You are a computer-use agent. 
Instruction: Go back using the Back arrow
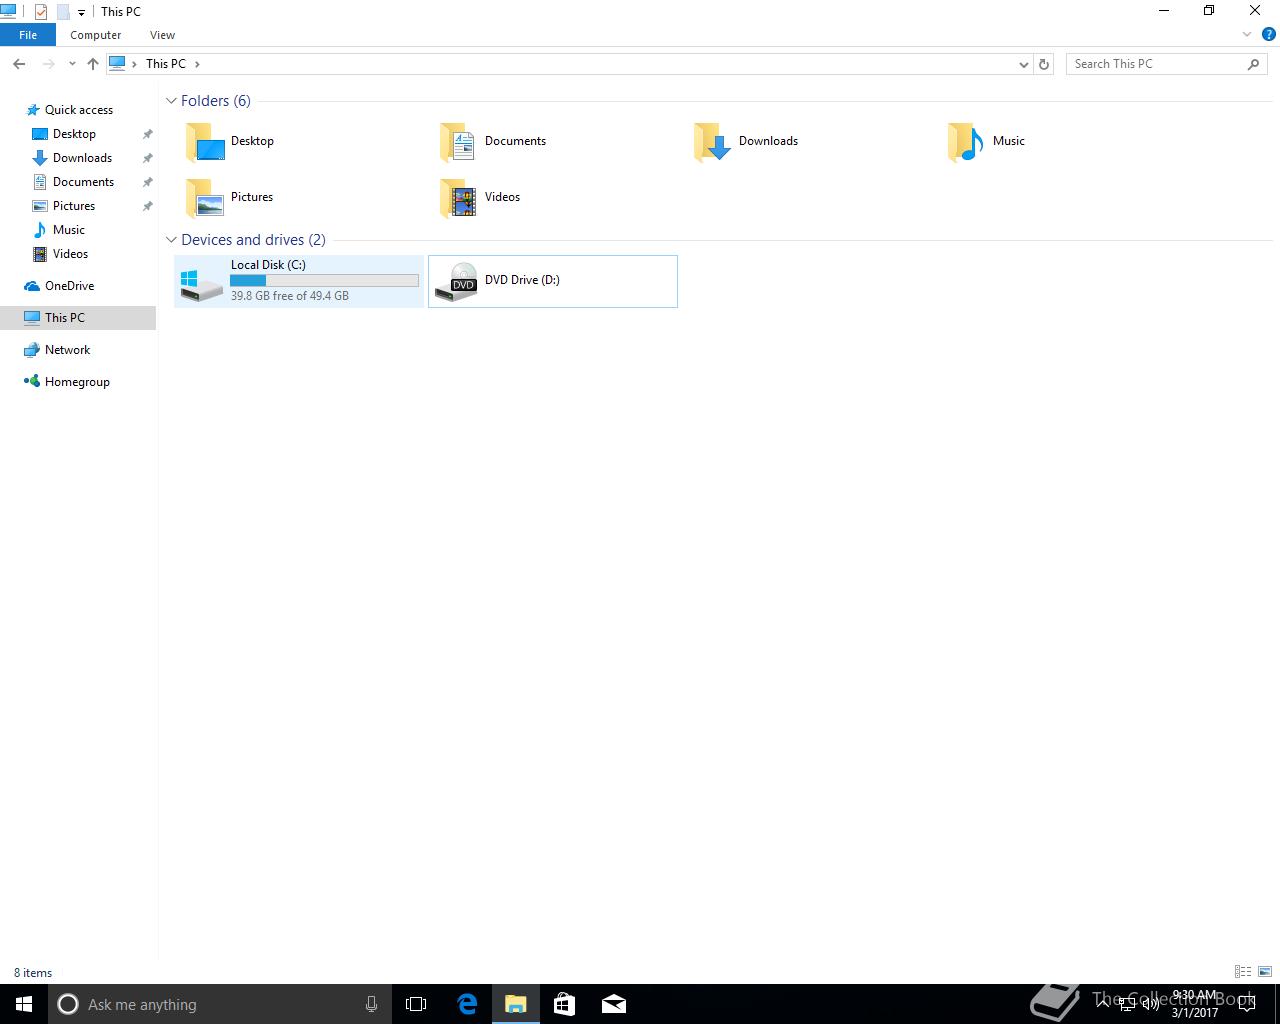(x=19, y=64)
